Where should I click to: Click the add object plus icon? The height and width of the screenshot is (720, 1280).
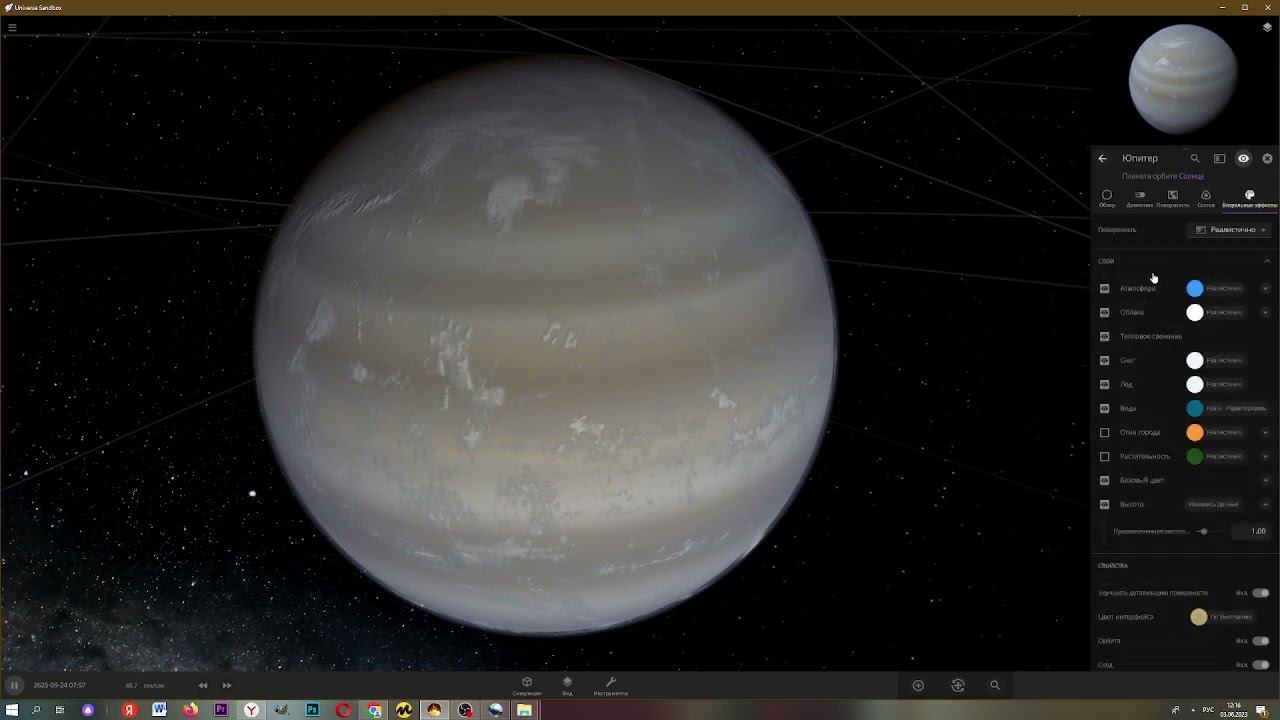(918, 685)
